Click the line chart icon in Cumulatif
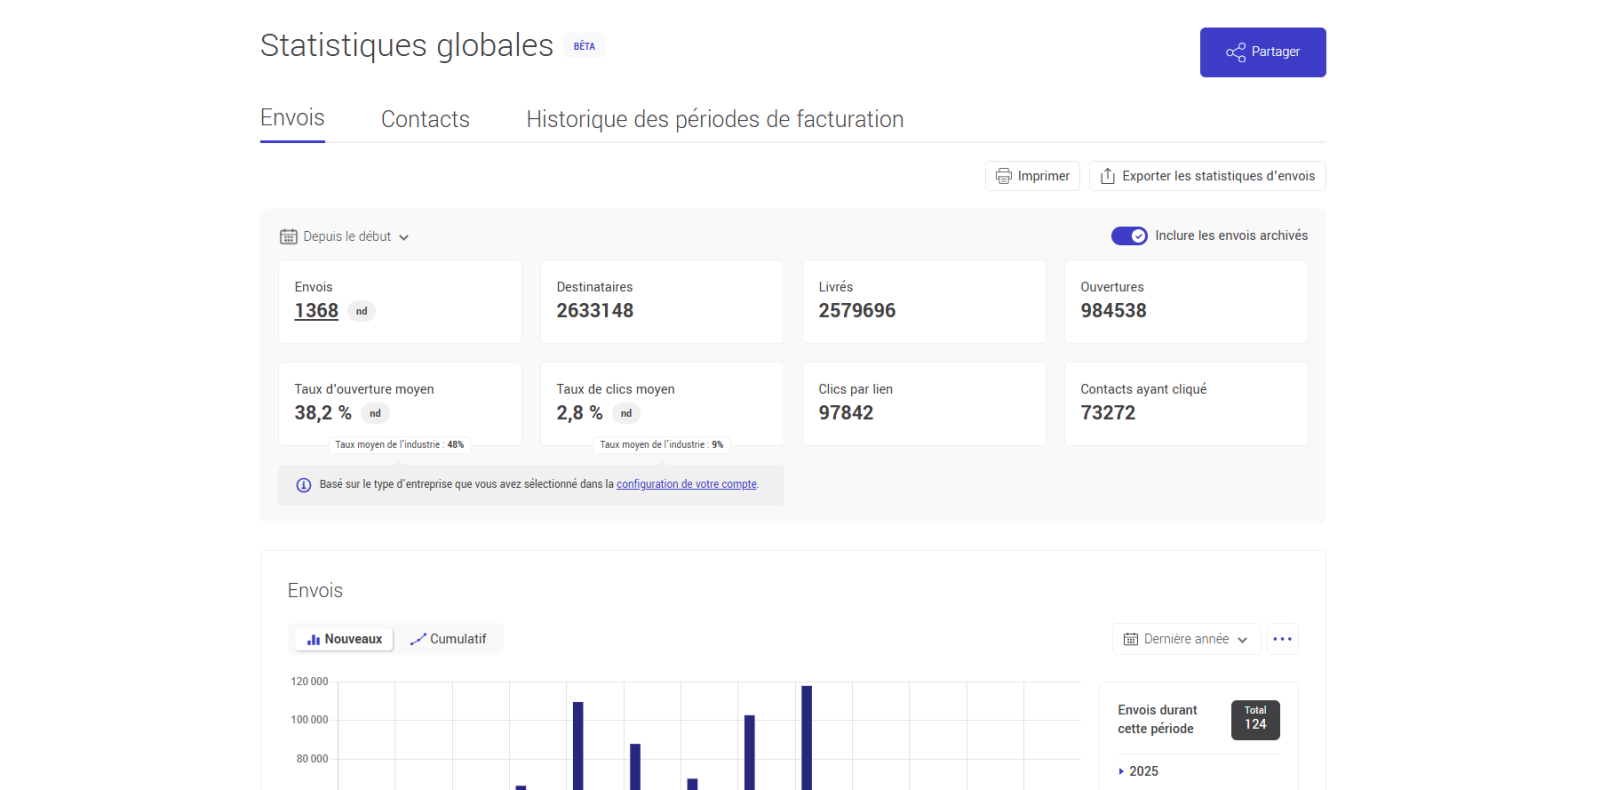1600x790 pixels. coord(418,639)
